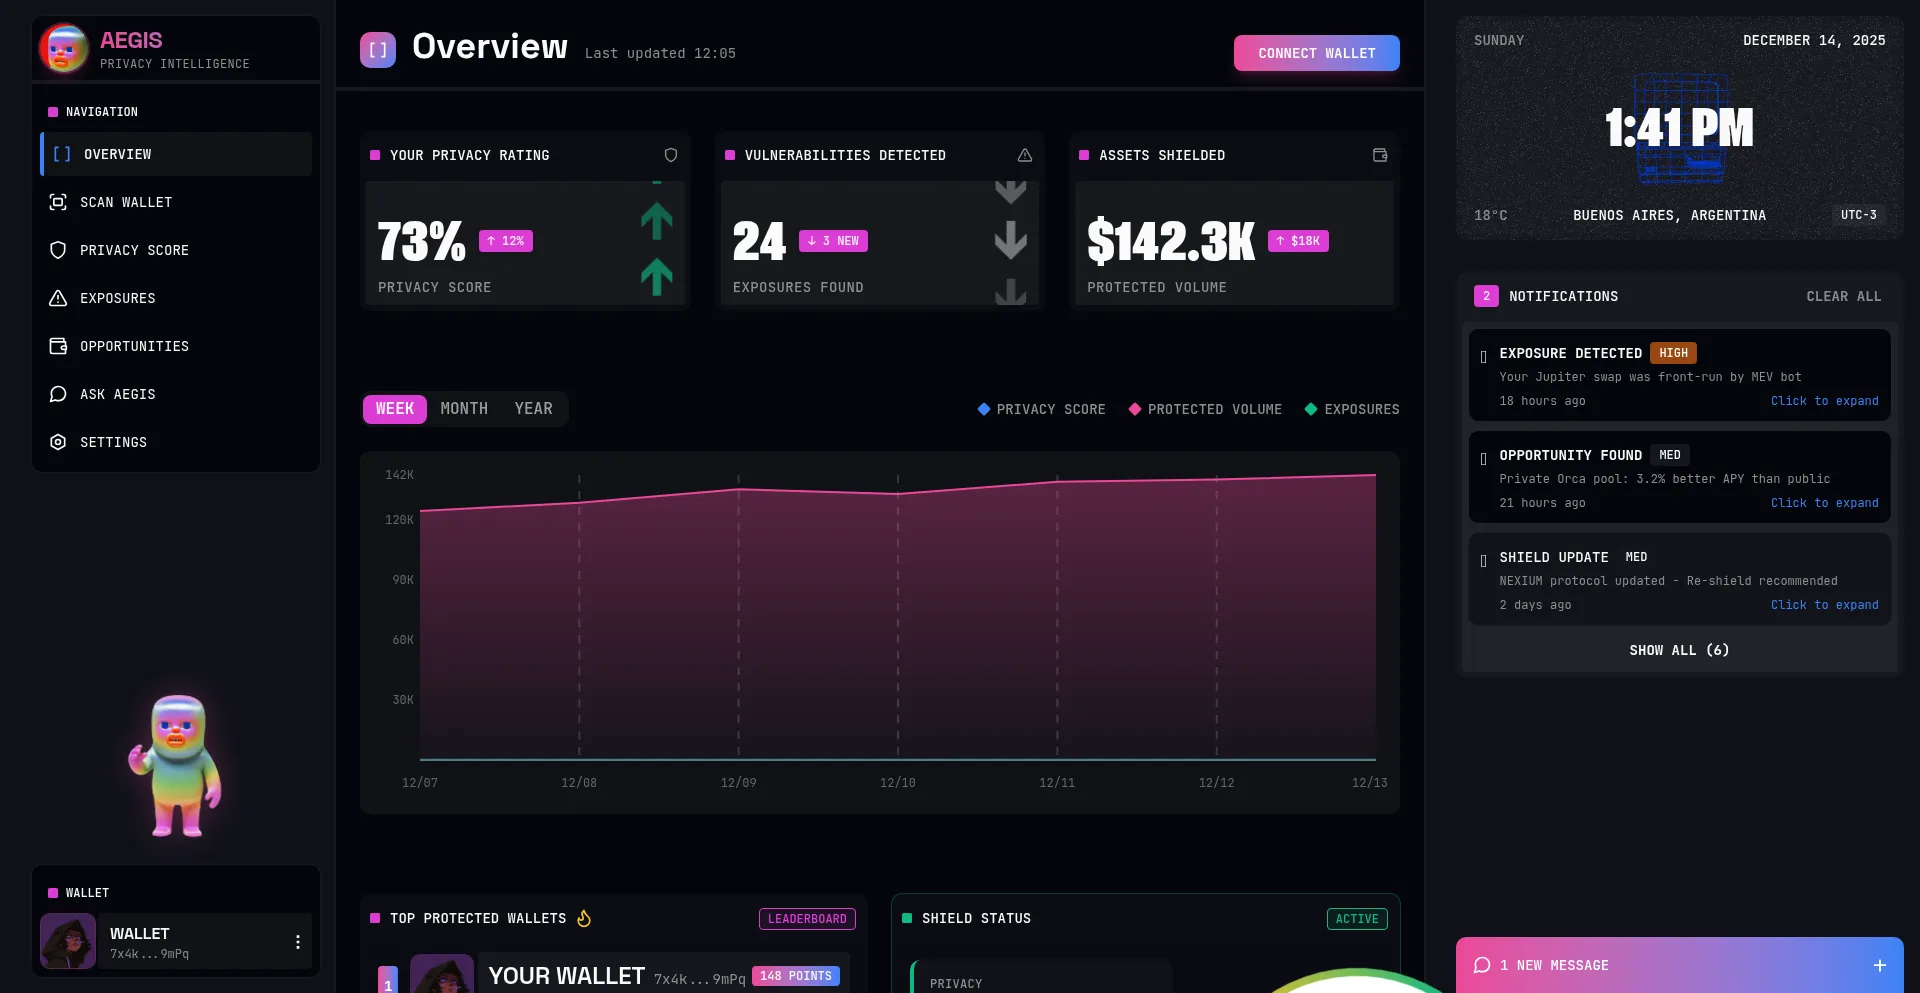Toggle Protected Volume series in chart legend

[x=1205, y=409]
